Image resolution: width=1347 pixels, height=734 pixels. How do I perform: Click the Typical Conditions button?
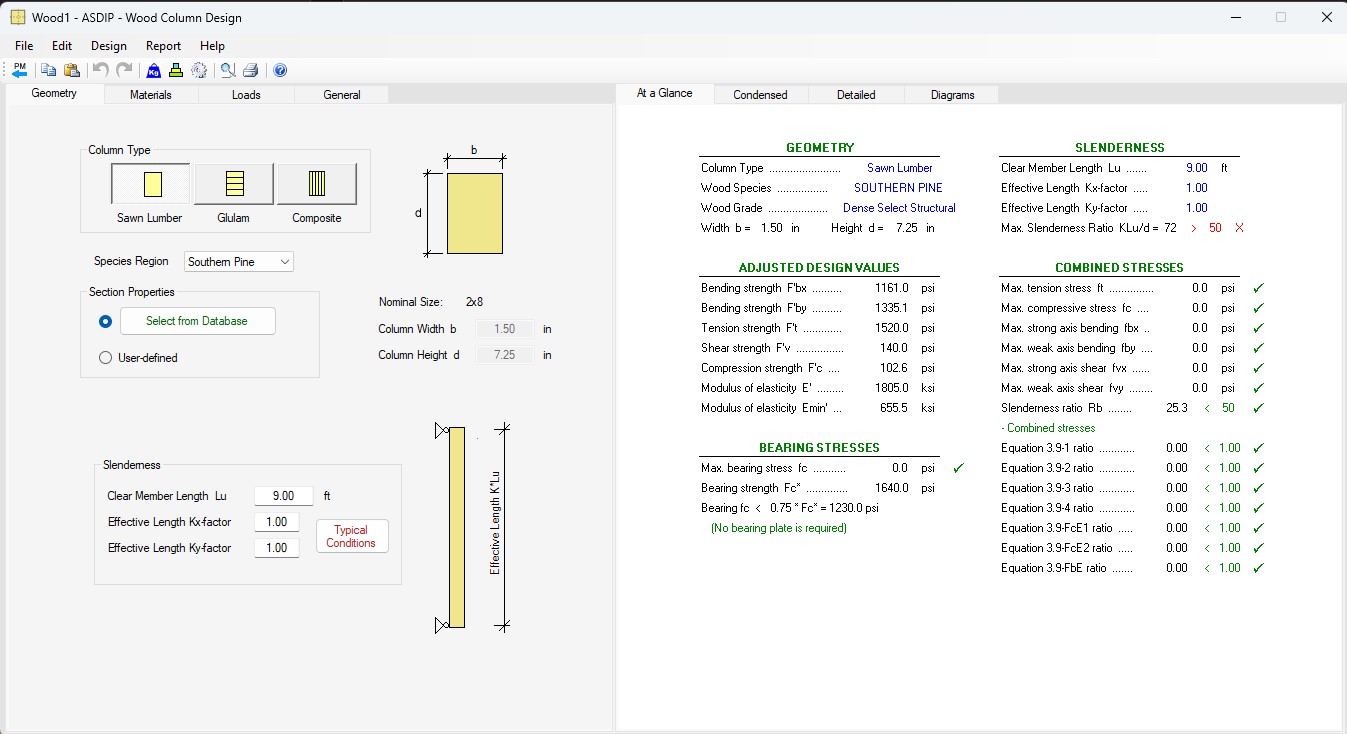[352, 537]
